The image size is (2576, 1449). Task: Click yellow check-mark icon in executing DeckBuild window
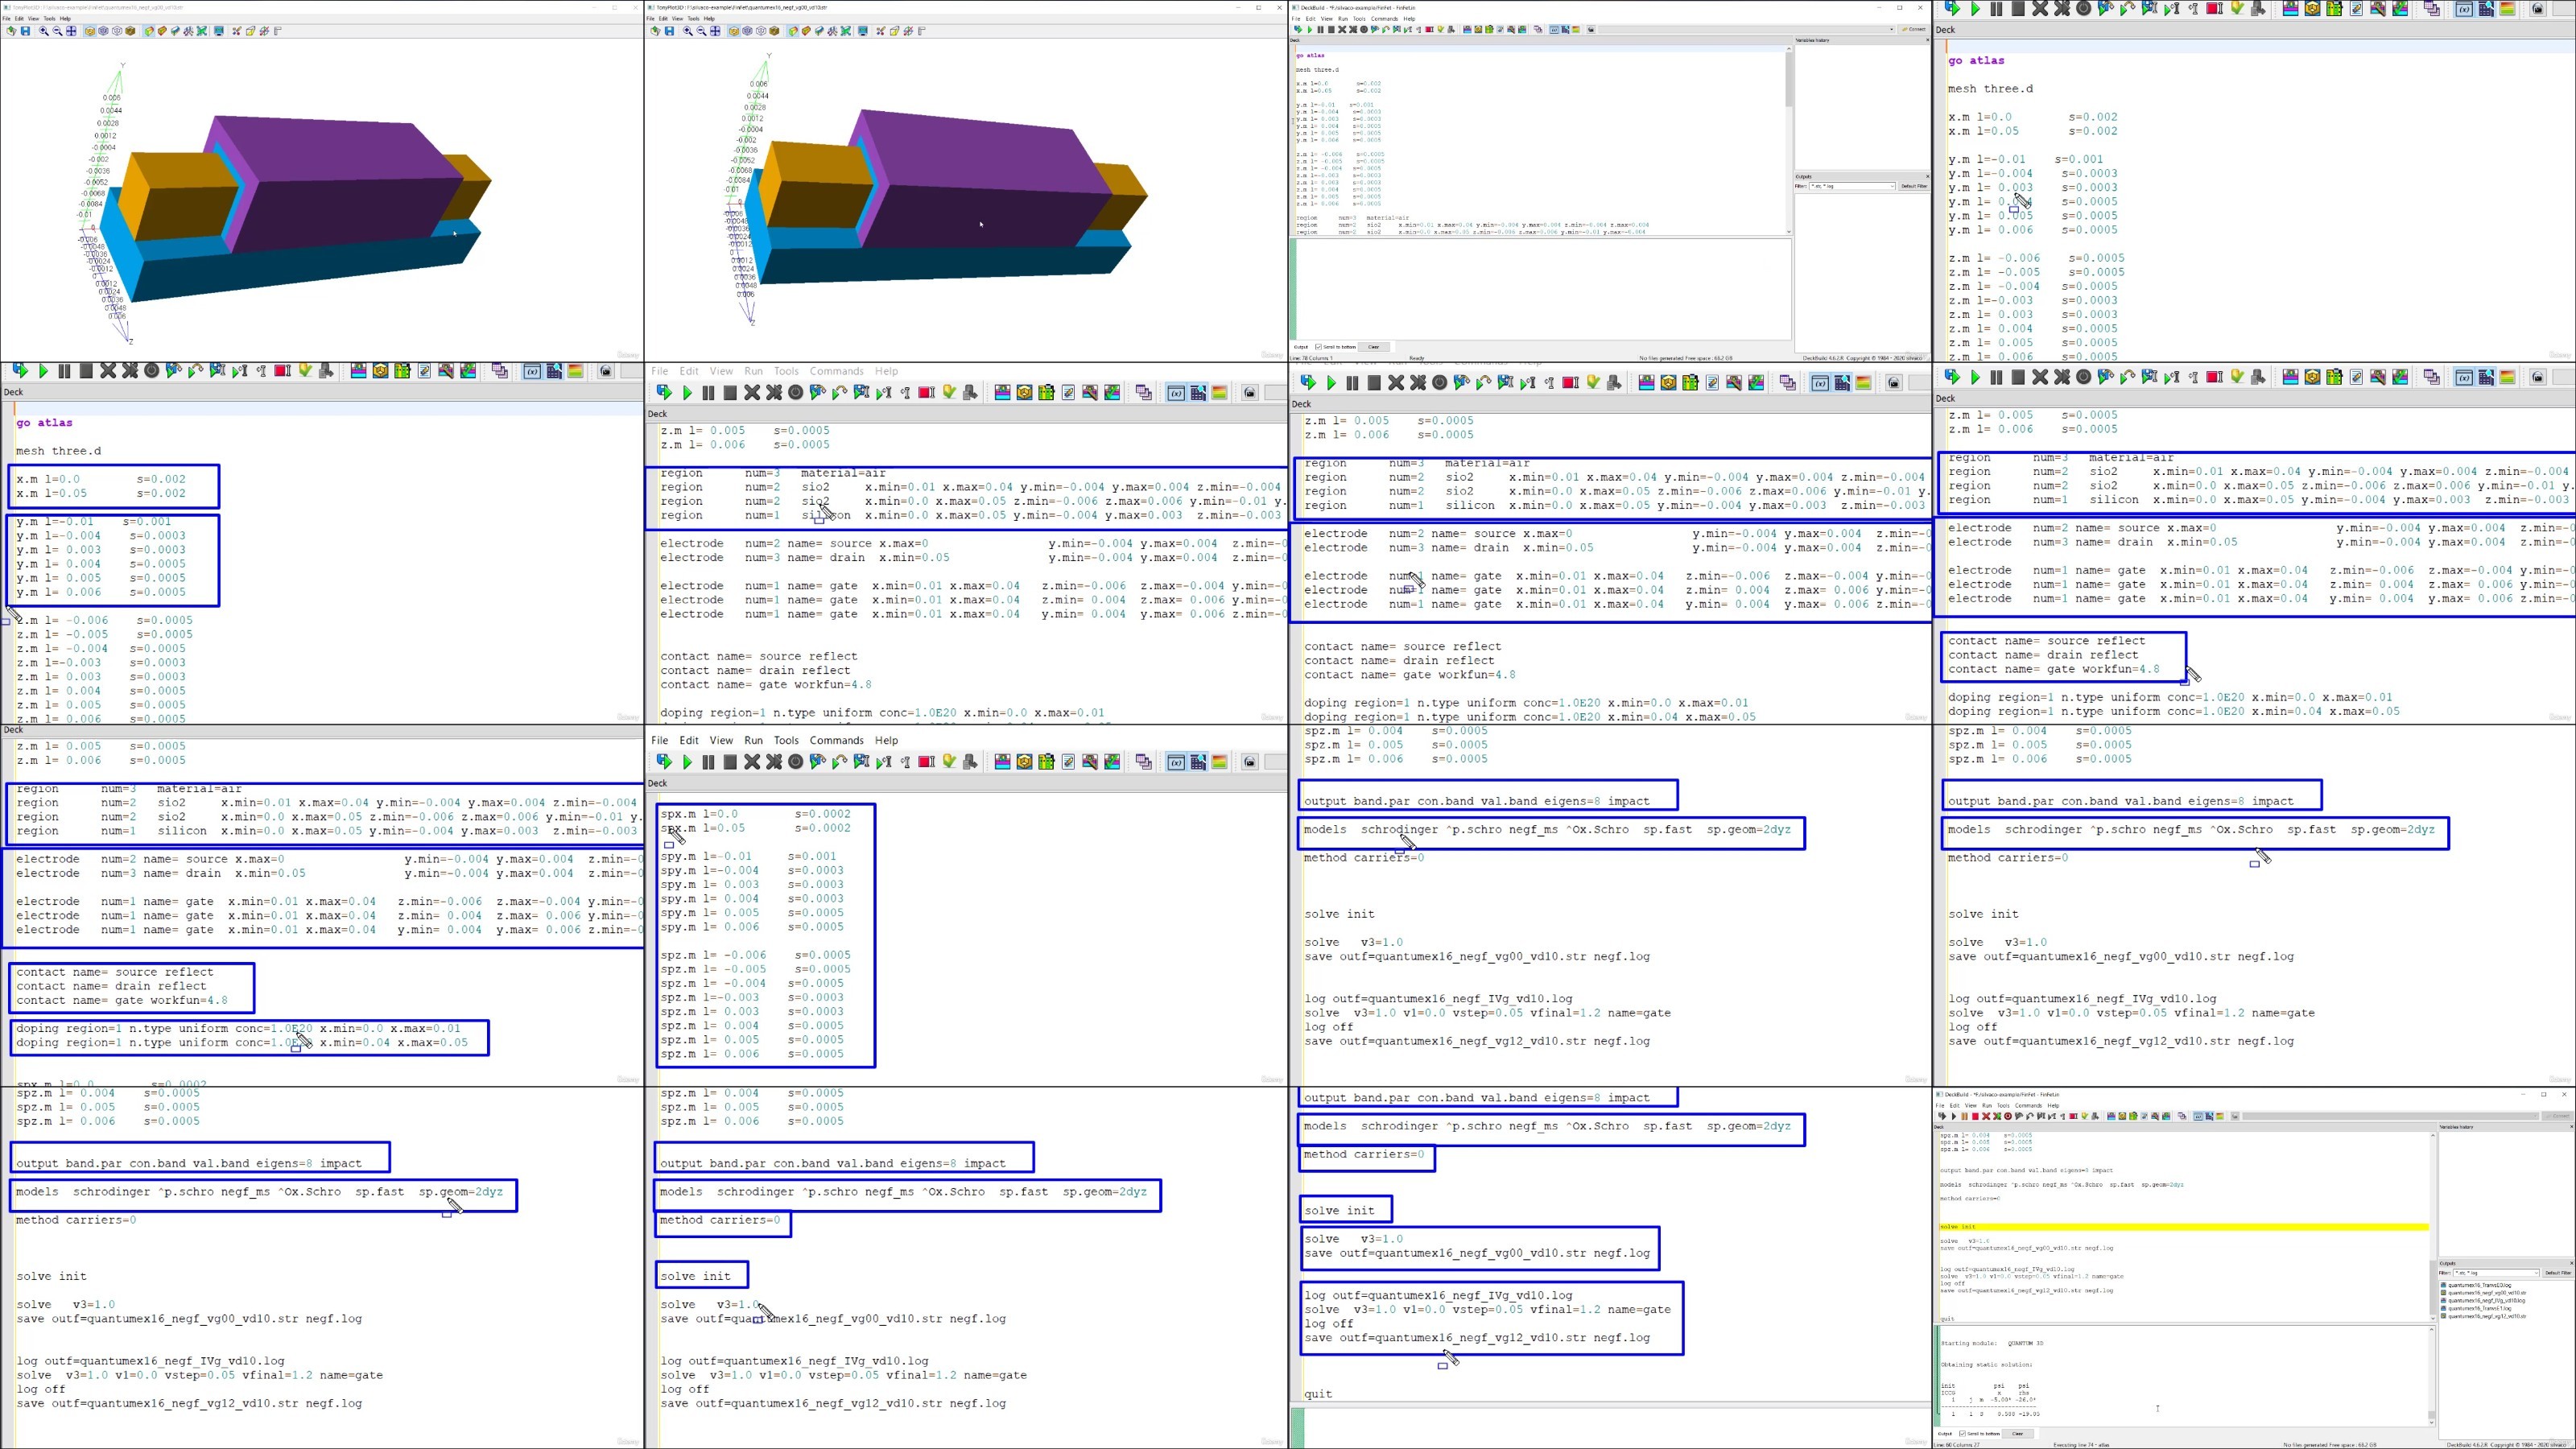(x=2085, y=1117)
